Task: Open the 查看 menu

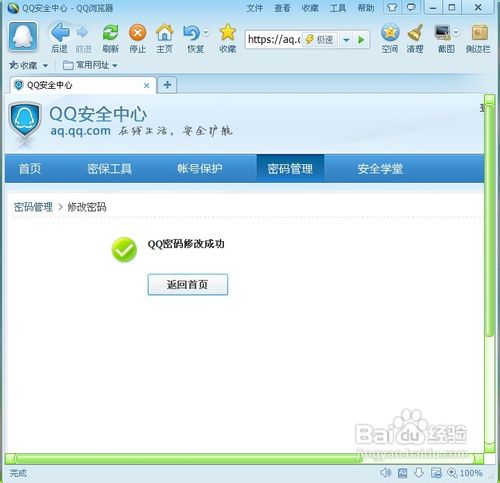Action: tap(282, 8)
